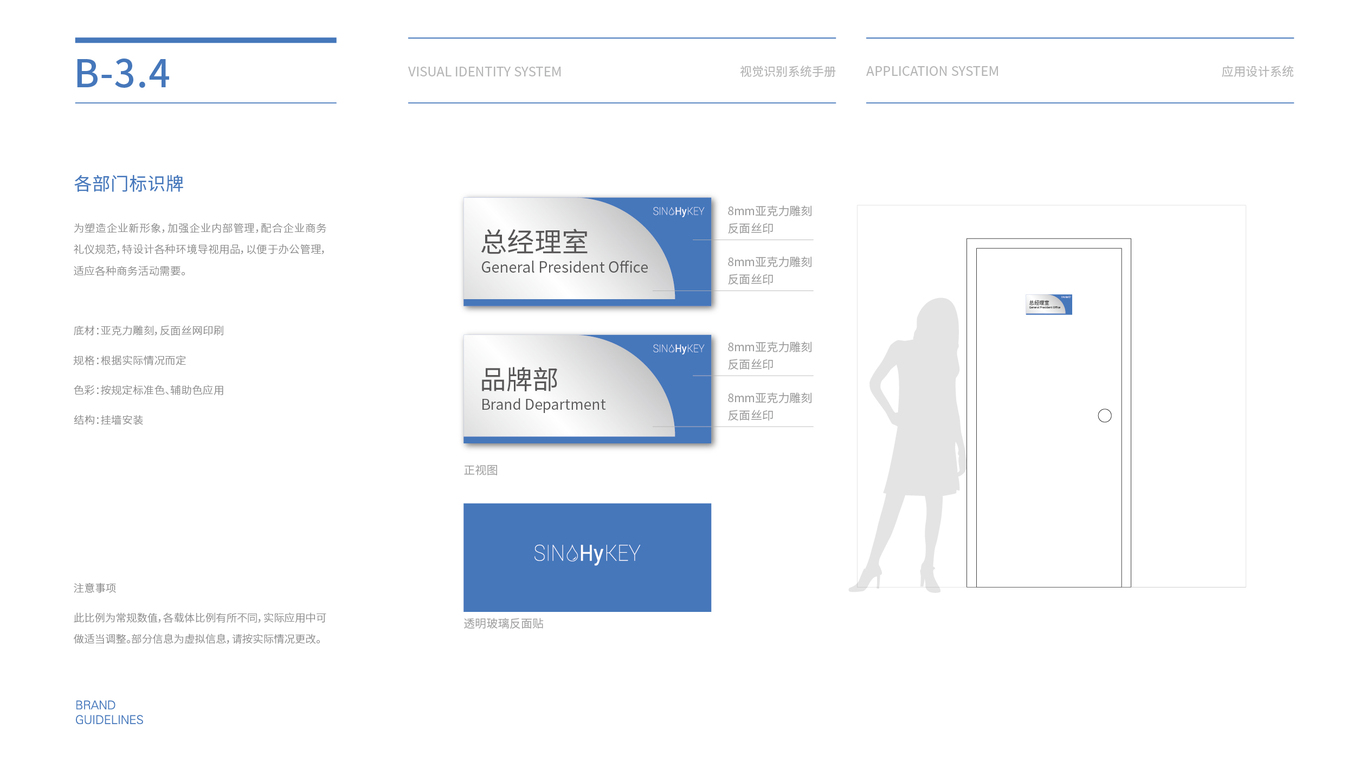
Task: Click the round door knob on the door illustration
Action: 1104,415
